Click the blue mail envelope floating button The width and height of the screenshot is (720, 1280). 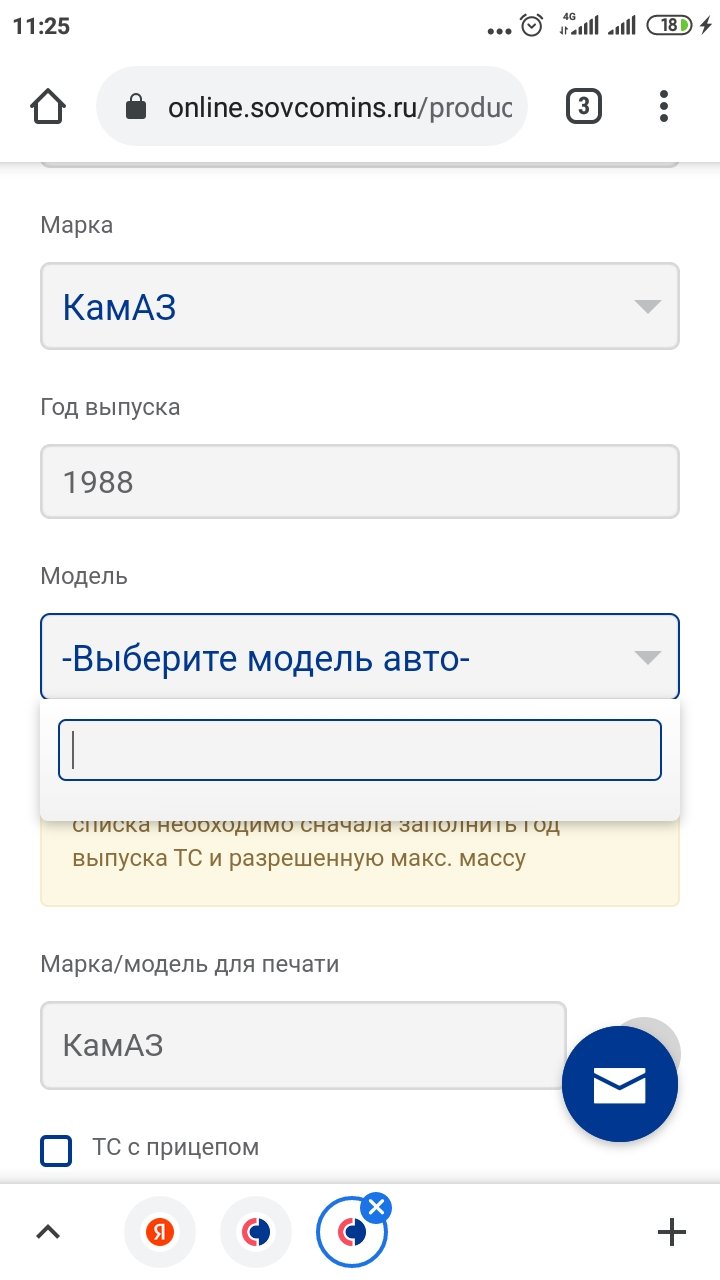tap(620, 1085)
